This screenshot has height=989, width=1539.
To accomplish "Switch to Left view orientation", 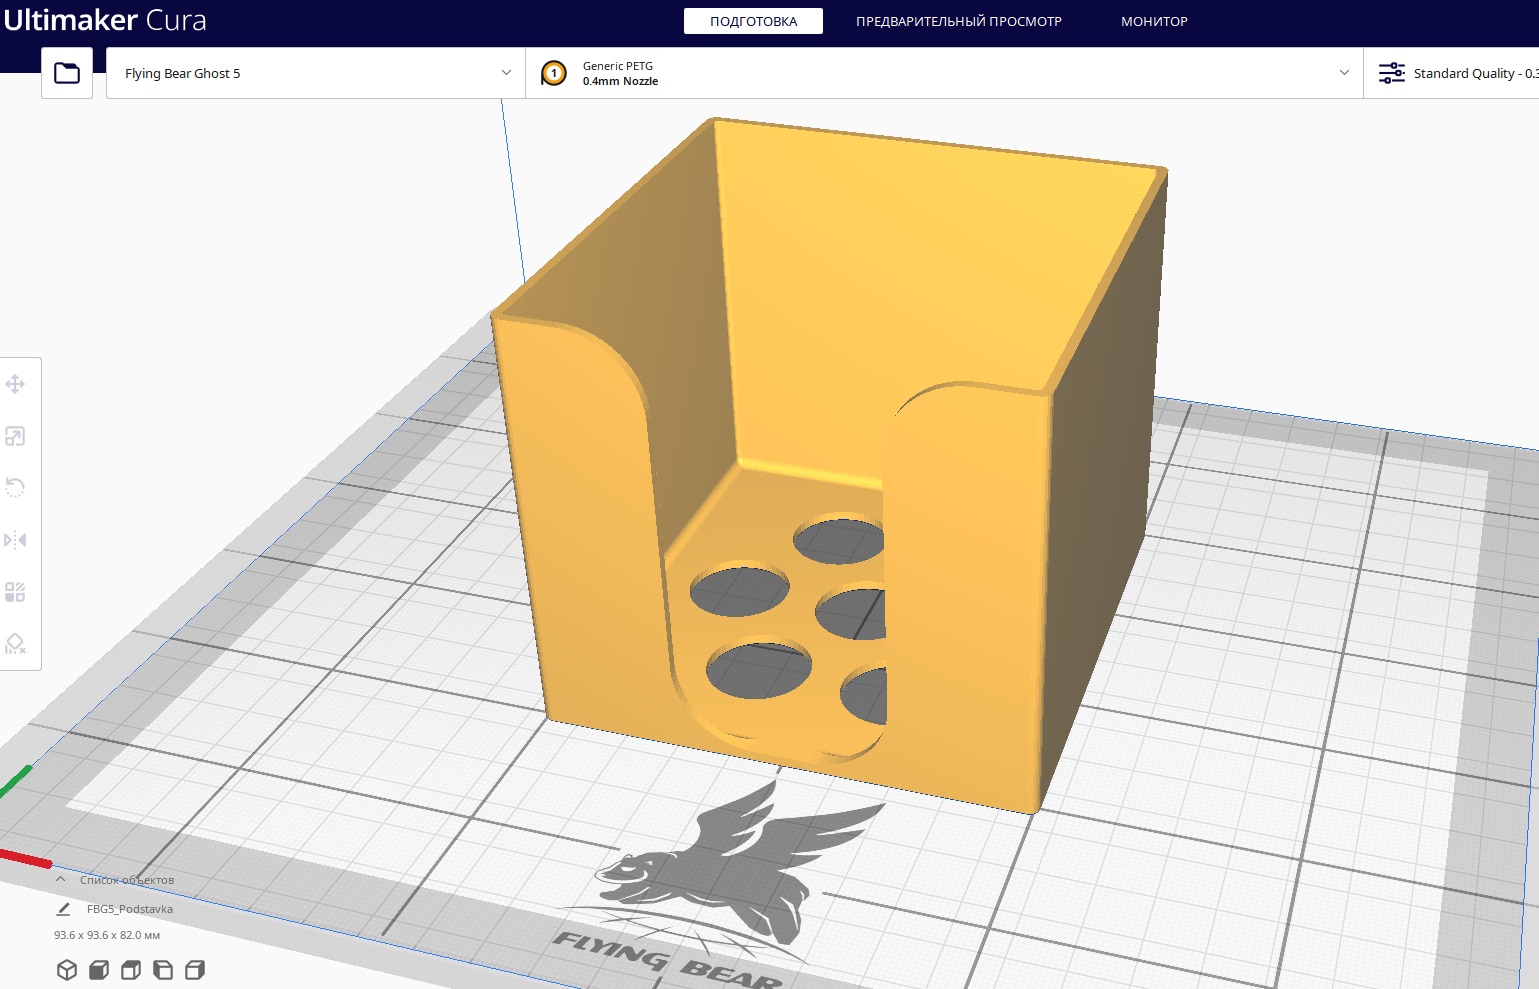I will pos(163,970).
